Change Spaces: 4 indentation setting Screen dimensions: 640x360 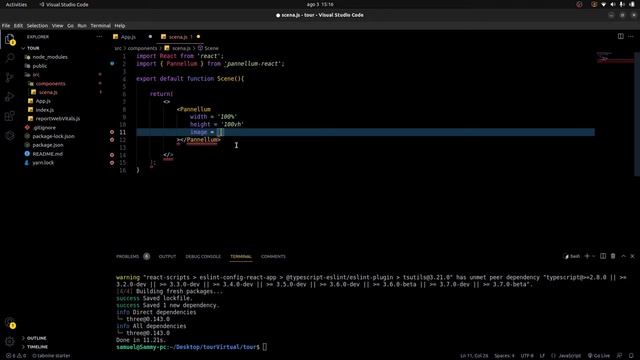pos(504,356)
